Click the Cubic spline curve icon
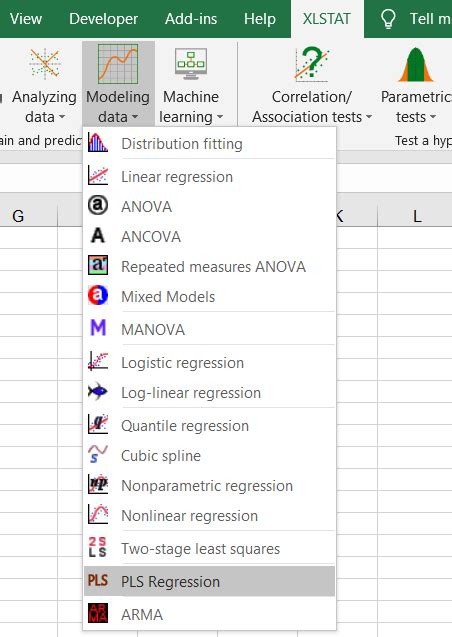452x637 pixels. coord(98,455)
